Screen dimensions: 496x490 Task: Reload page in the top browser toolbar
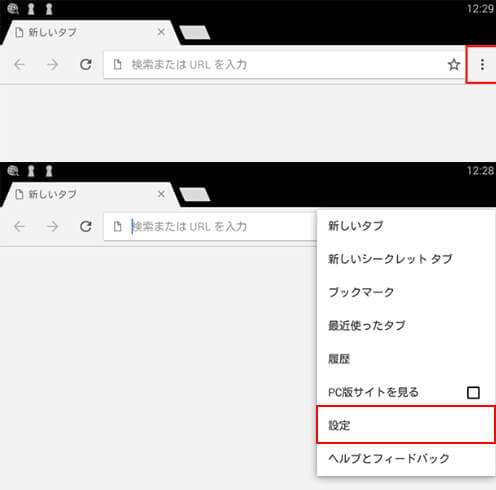(86, 64)
